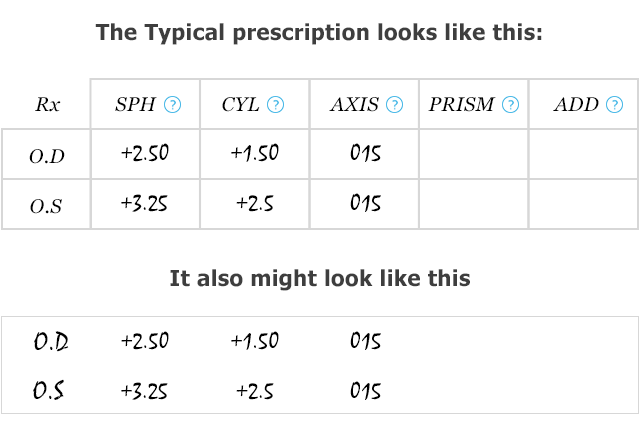Click the O.D CYL cell showing +1.50
Screen dimensions: 640x437
tap(255, 154)
